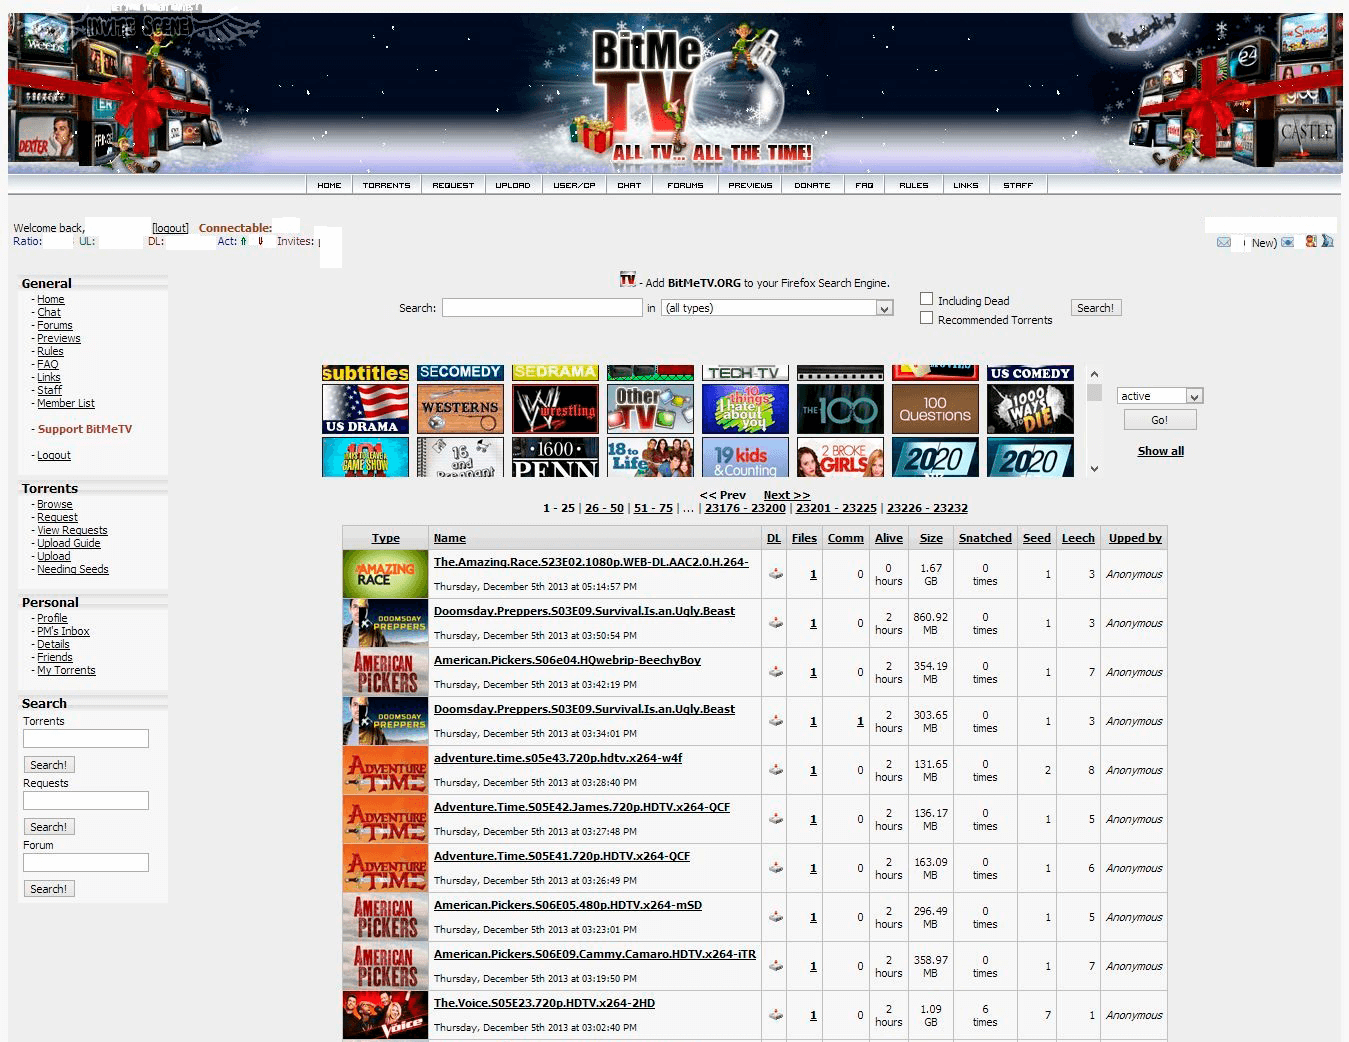The image size is (1349, 1042).
Task: Open the Support BitMeTV sidebar link
Action: [85, 429]
